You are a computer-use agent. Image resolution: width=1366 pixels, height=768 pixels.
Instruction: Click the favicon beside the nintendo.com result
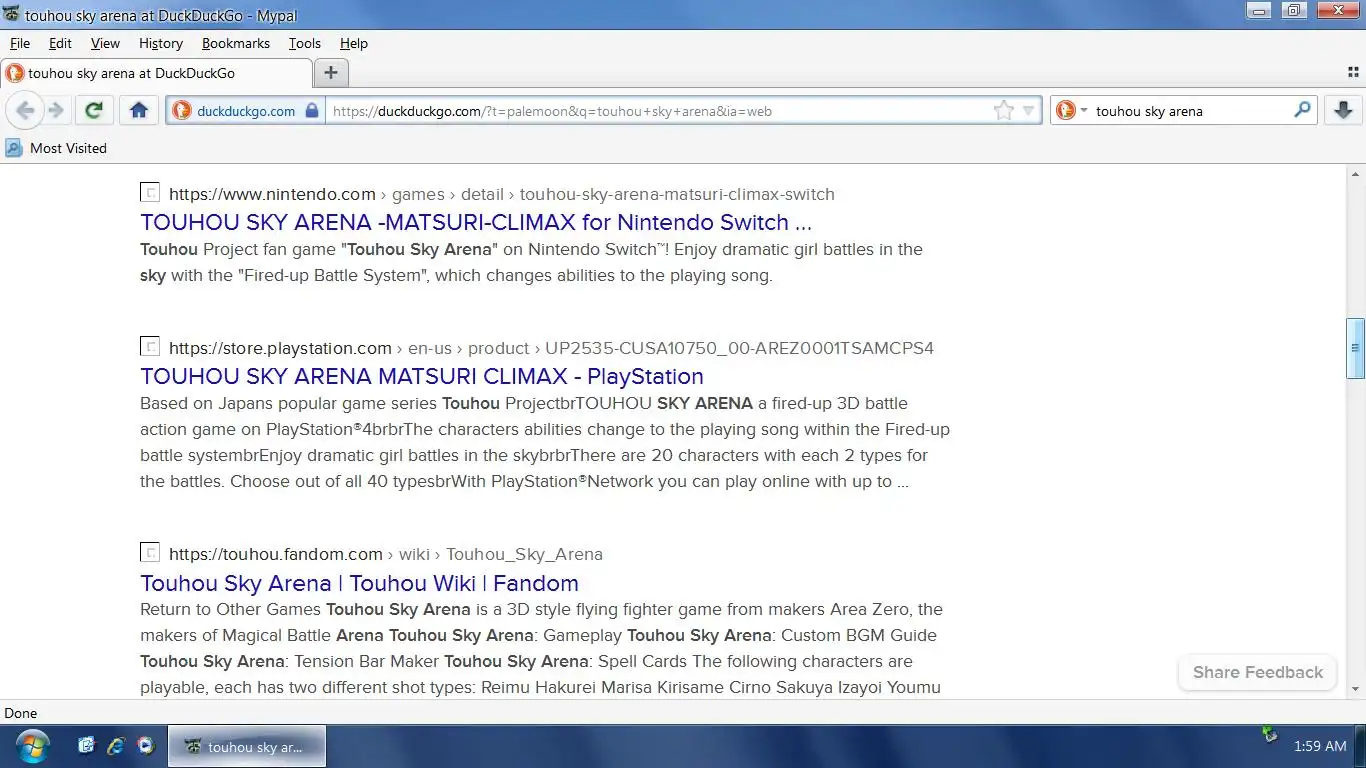pos(150,193)
